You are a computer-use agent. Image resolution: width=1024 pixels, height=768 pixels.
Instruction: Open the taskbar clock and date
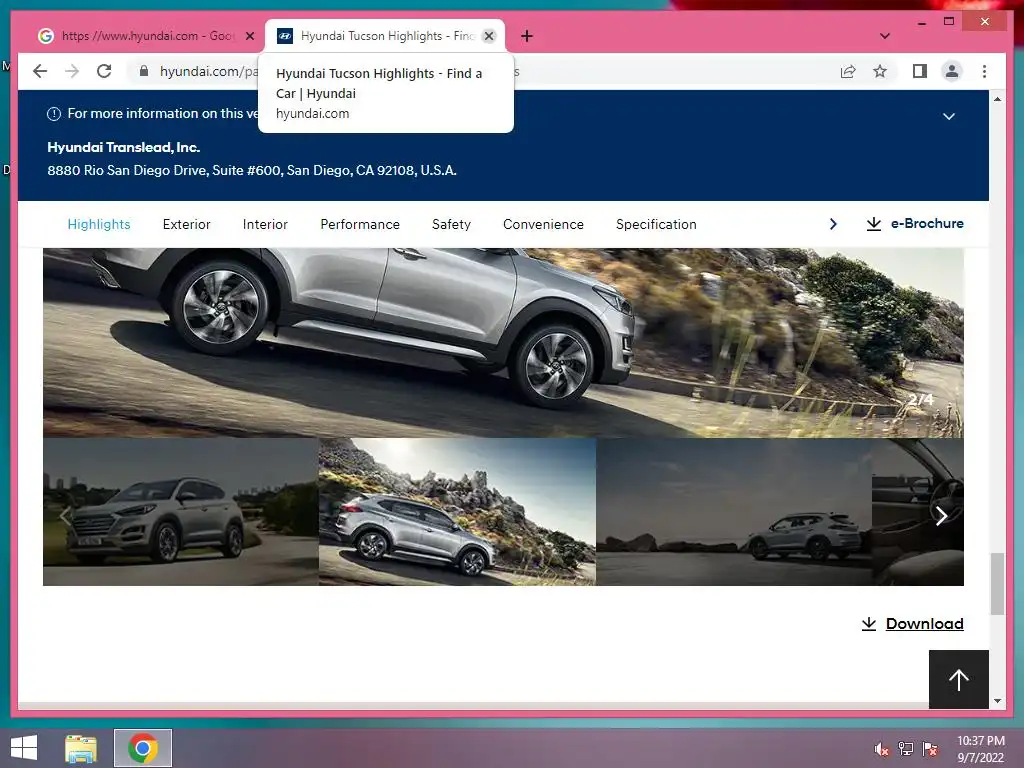point(980,749)
